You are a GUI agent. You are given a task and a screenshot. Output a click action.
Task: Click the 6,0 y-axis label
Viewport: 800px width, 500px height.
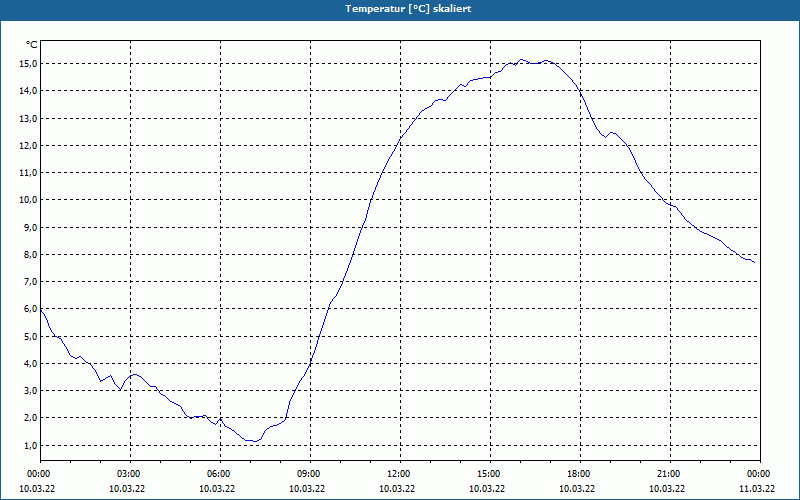point(30,309)
